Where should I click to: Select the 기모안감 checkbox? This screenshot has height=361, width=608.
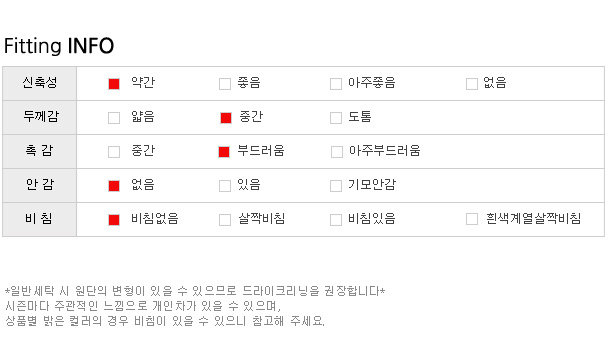pyautogui.click(x=336, y=186)
